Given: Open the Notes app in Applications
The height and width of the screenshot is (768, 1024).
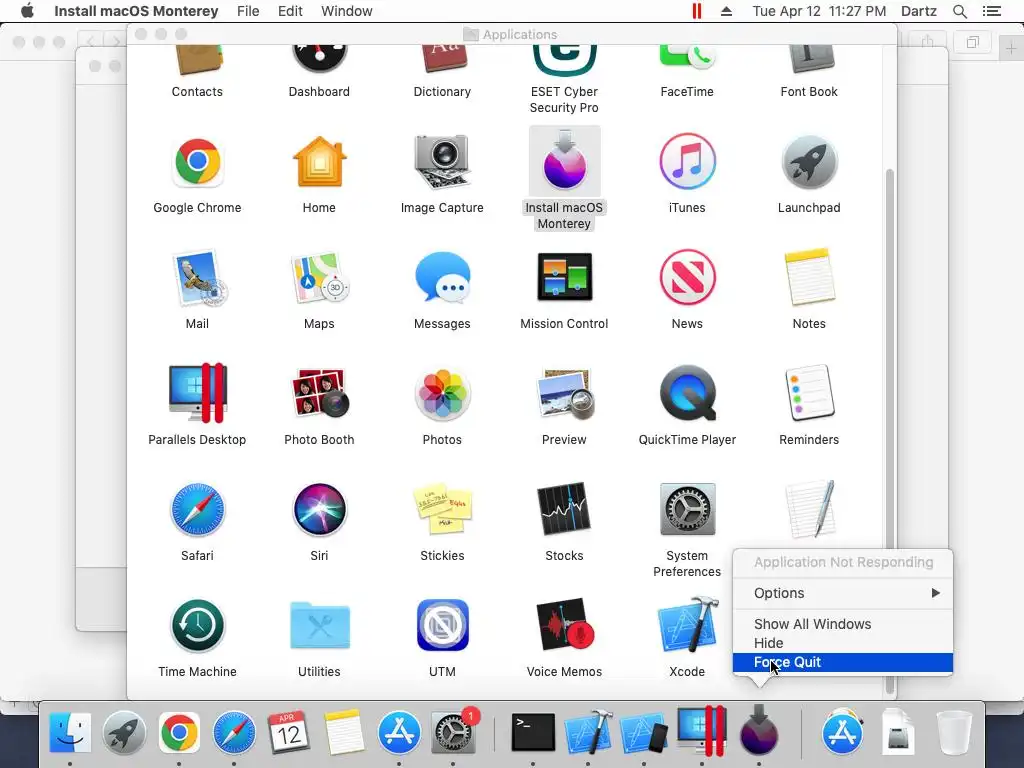Looking at the screenshot, I should point(809,278).
